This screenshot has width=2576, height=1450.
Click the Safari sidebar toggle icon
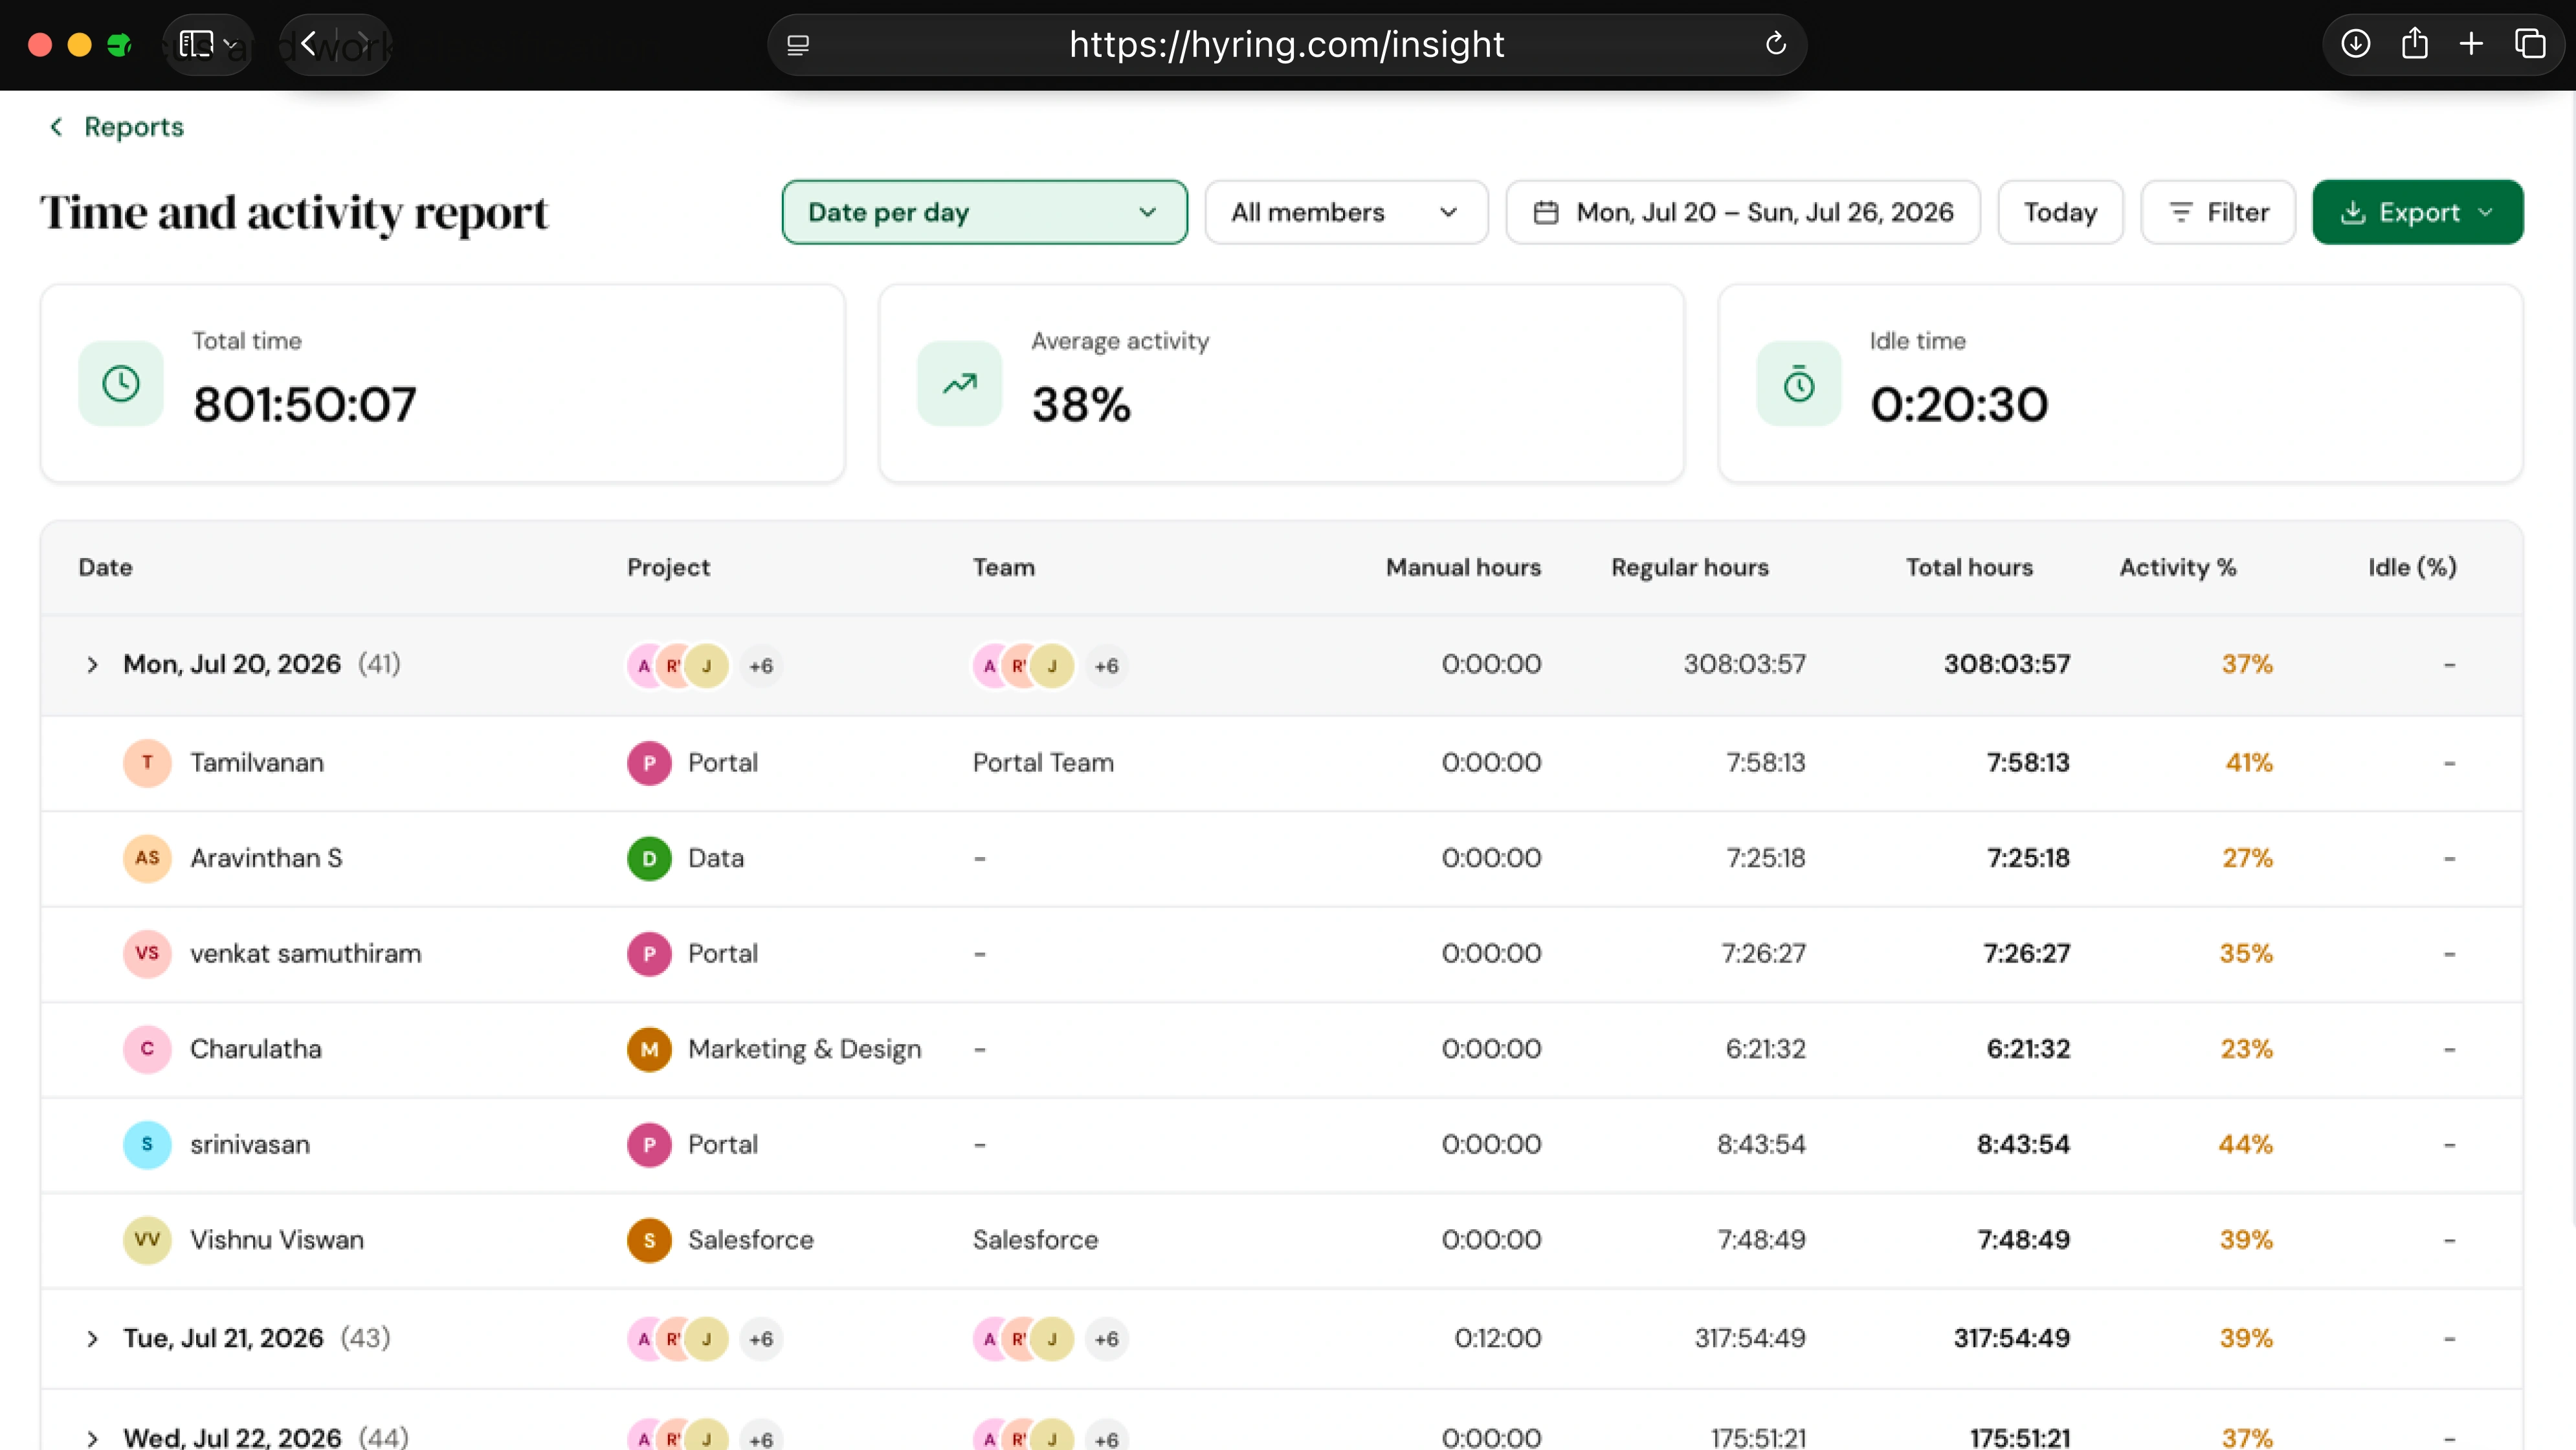pos(196,44)
